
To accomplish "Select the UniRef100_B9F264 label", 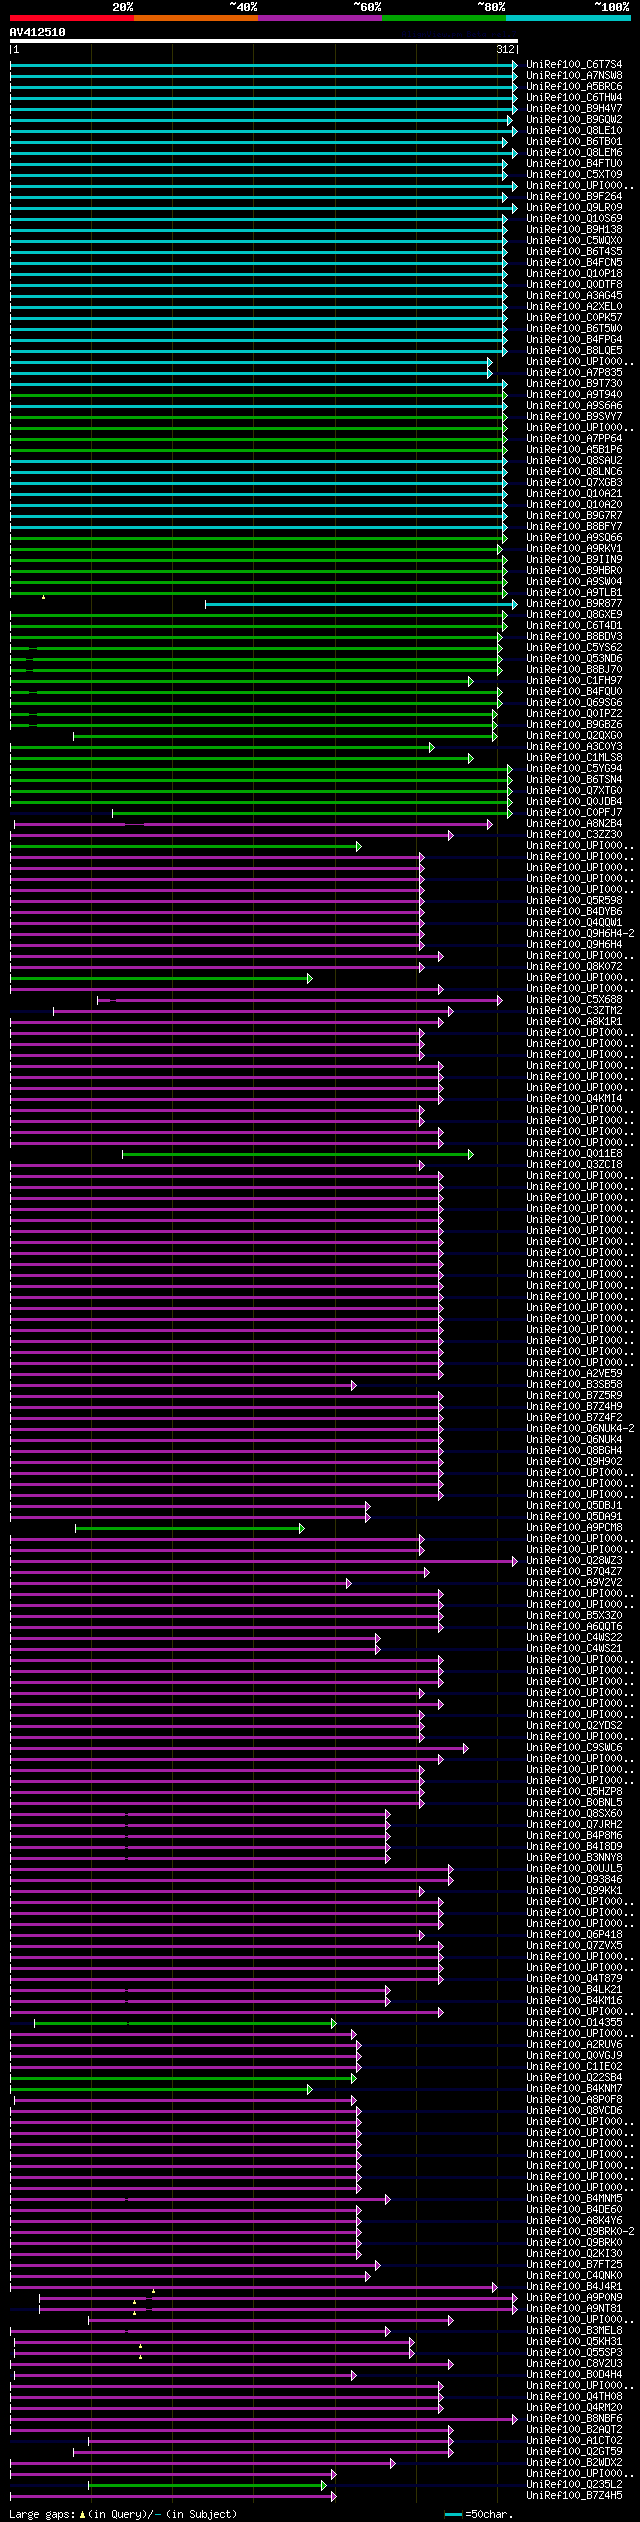I will click(574, 197).
